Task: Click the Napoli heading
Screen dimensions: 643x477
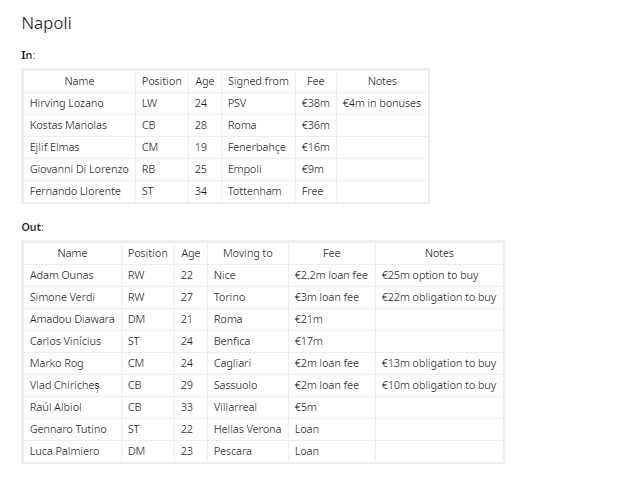Action: click(x=46, y=23)
